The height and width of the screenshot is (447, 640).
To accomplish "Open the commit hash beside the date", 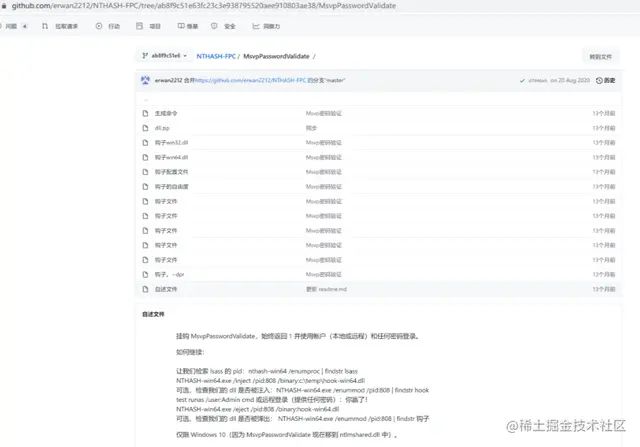I will click(x=538, y=80).
